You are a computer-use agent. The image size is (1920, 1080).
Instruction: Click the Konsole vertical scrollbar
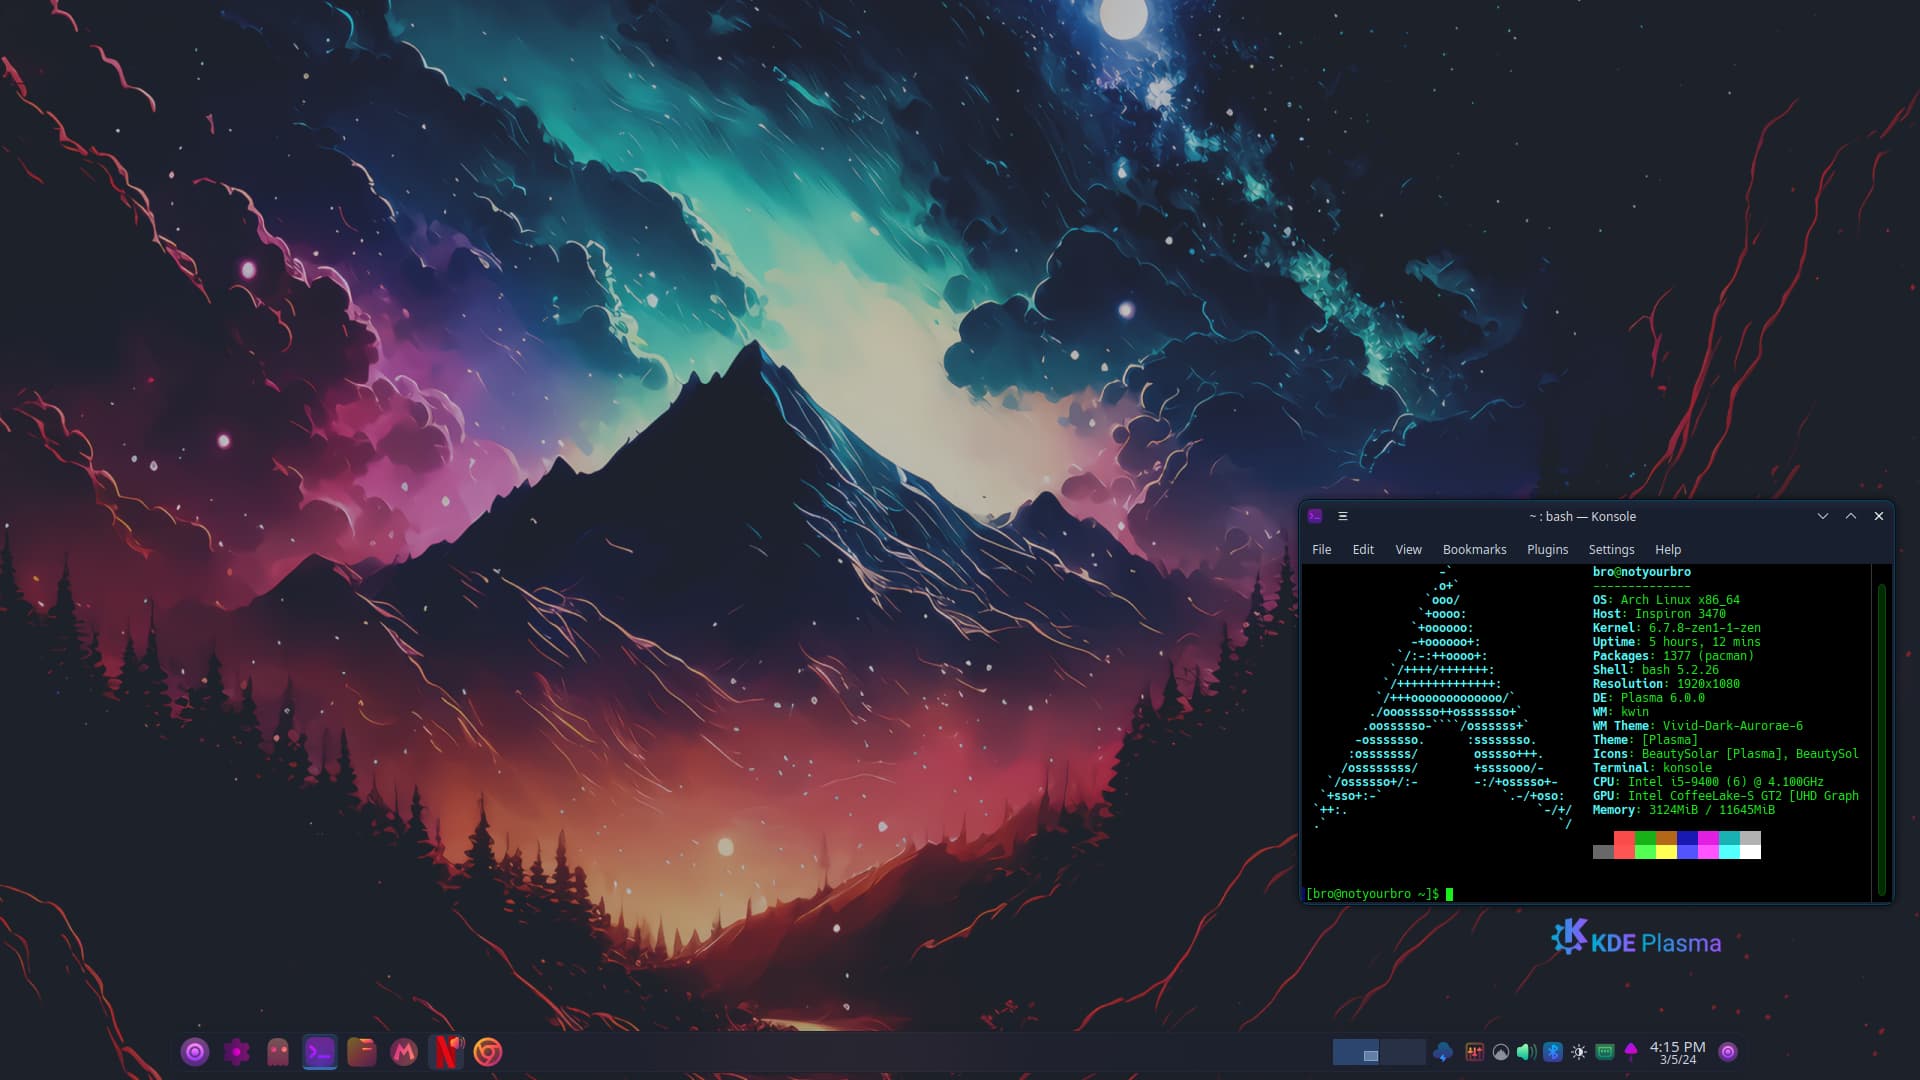coord(1882,740)
